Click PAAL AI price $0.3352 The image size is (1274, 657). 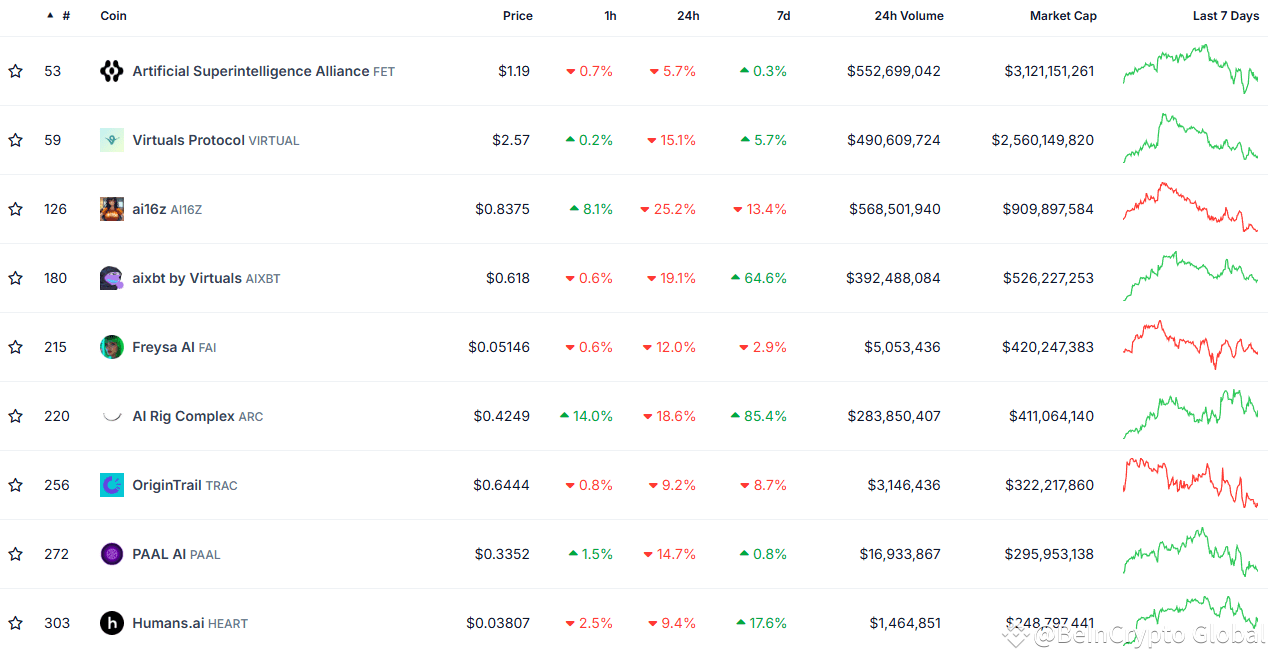tap(503, 554)
